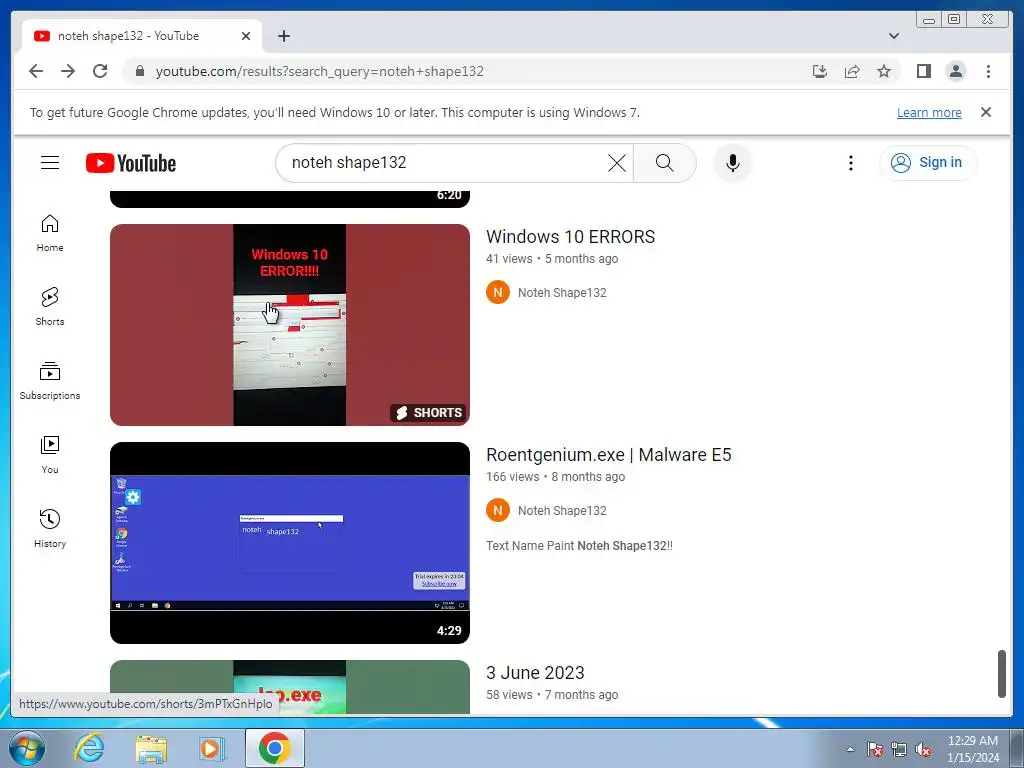Open the Windows Start menu
Image resolution: width=1024 pixels, height=768 pixels.
(x=26, y=748)
